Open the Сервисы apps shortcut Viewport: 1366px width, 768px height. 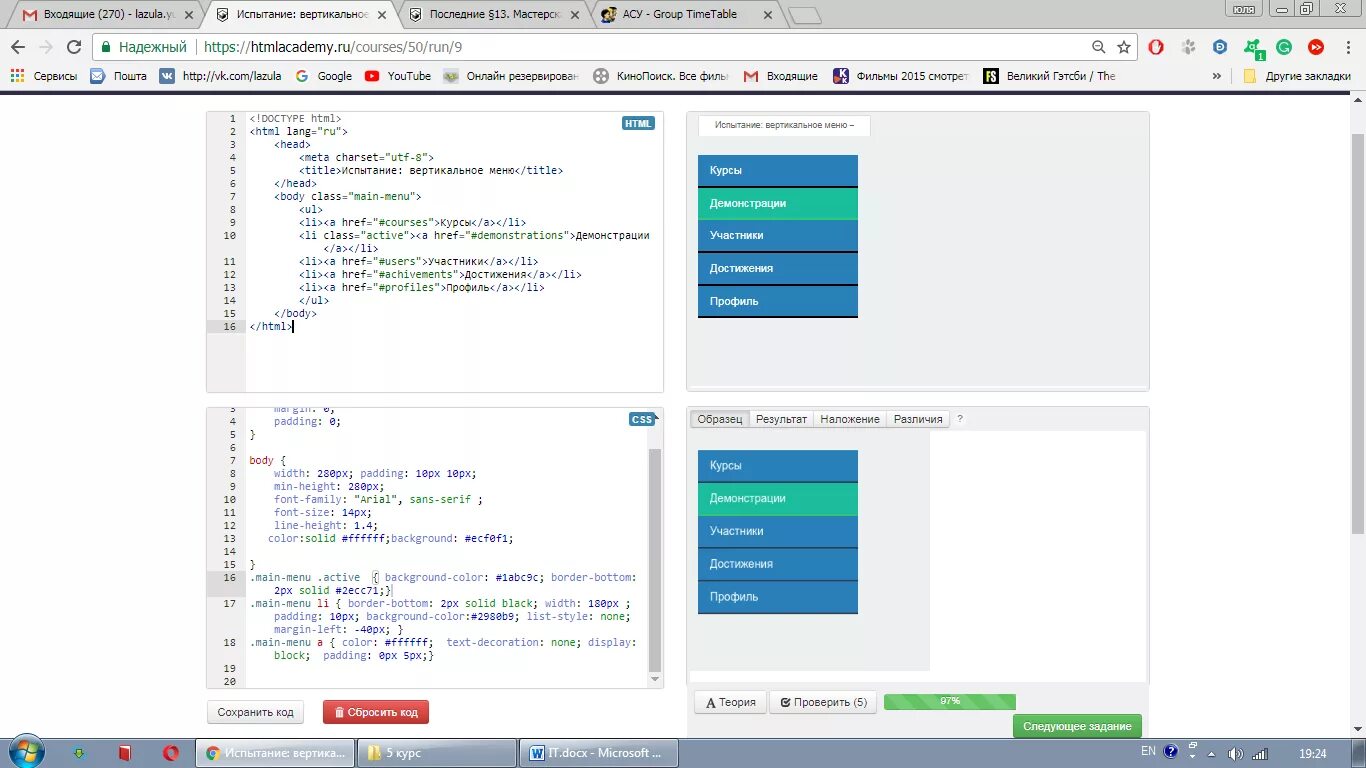pyautogui.click(x=44, y=76)
